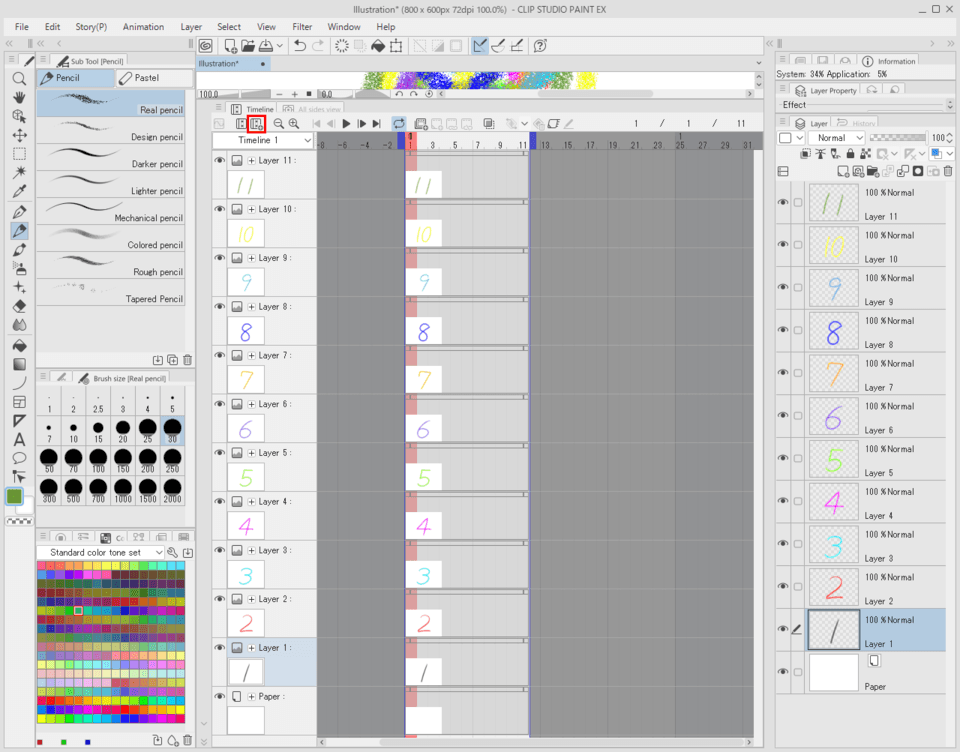Select the Eyedropper tool
The height and width of the screenshot is (752, 960).
(19, 191)
